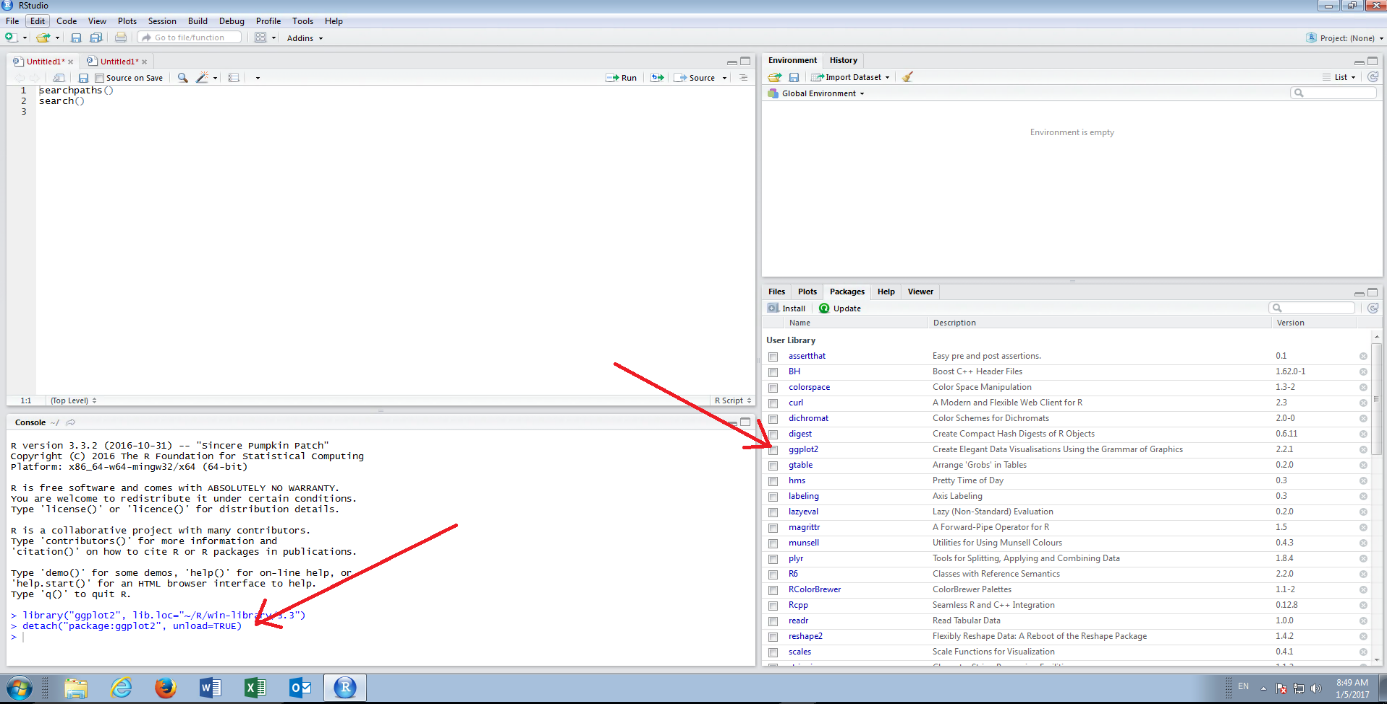
Task: Click the Windows Start button
Action: coord(19,688)
